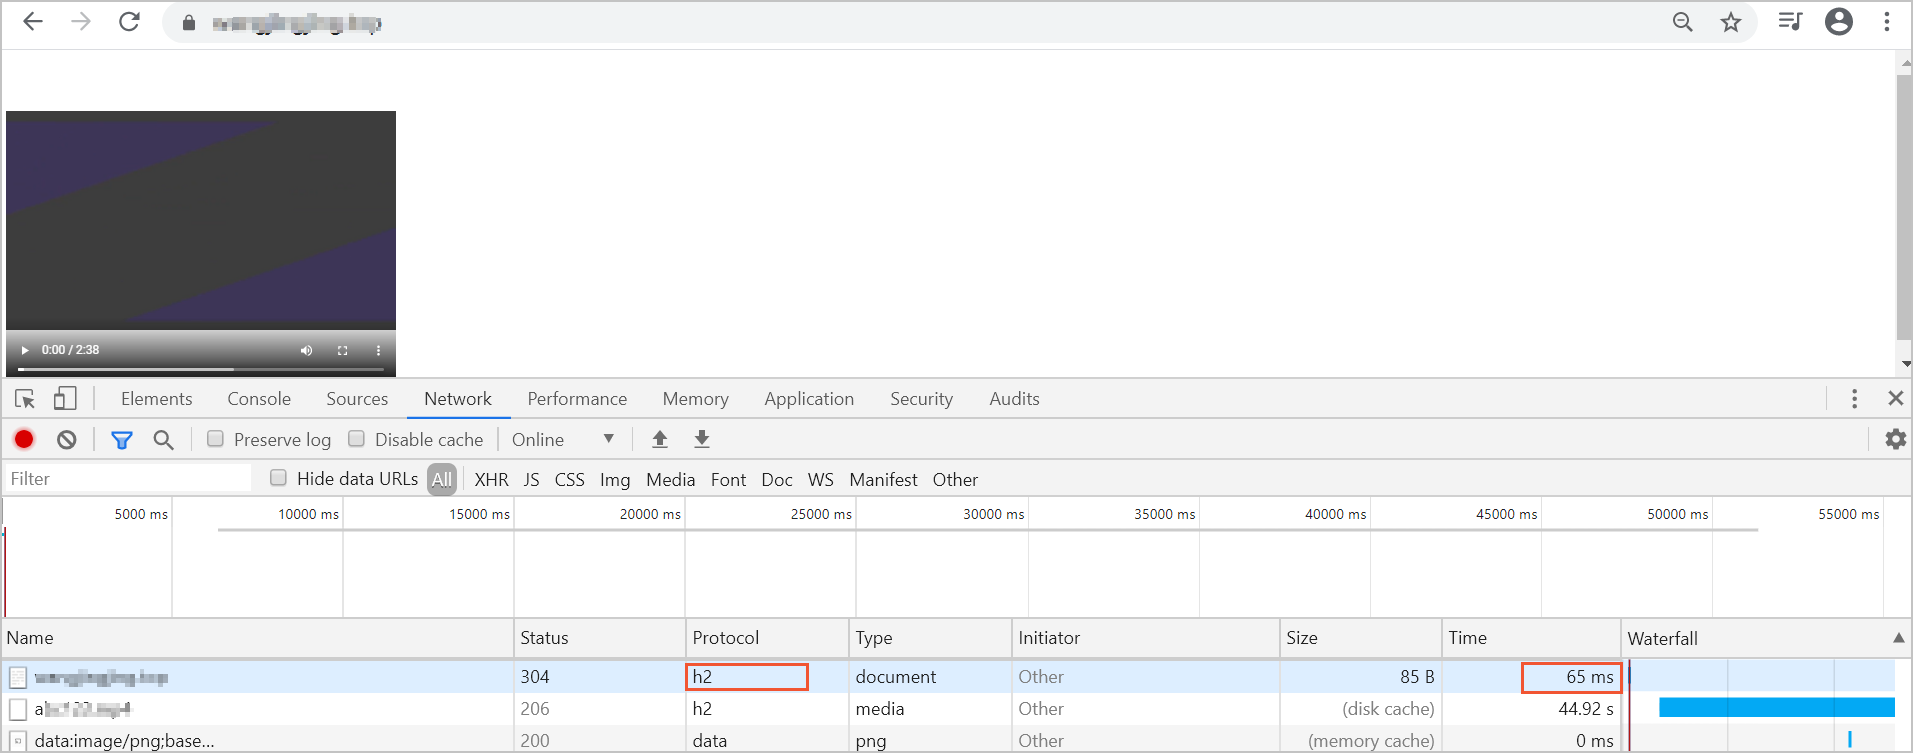Filter requests by CSS

click(x=569, y=479)
